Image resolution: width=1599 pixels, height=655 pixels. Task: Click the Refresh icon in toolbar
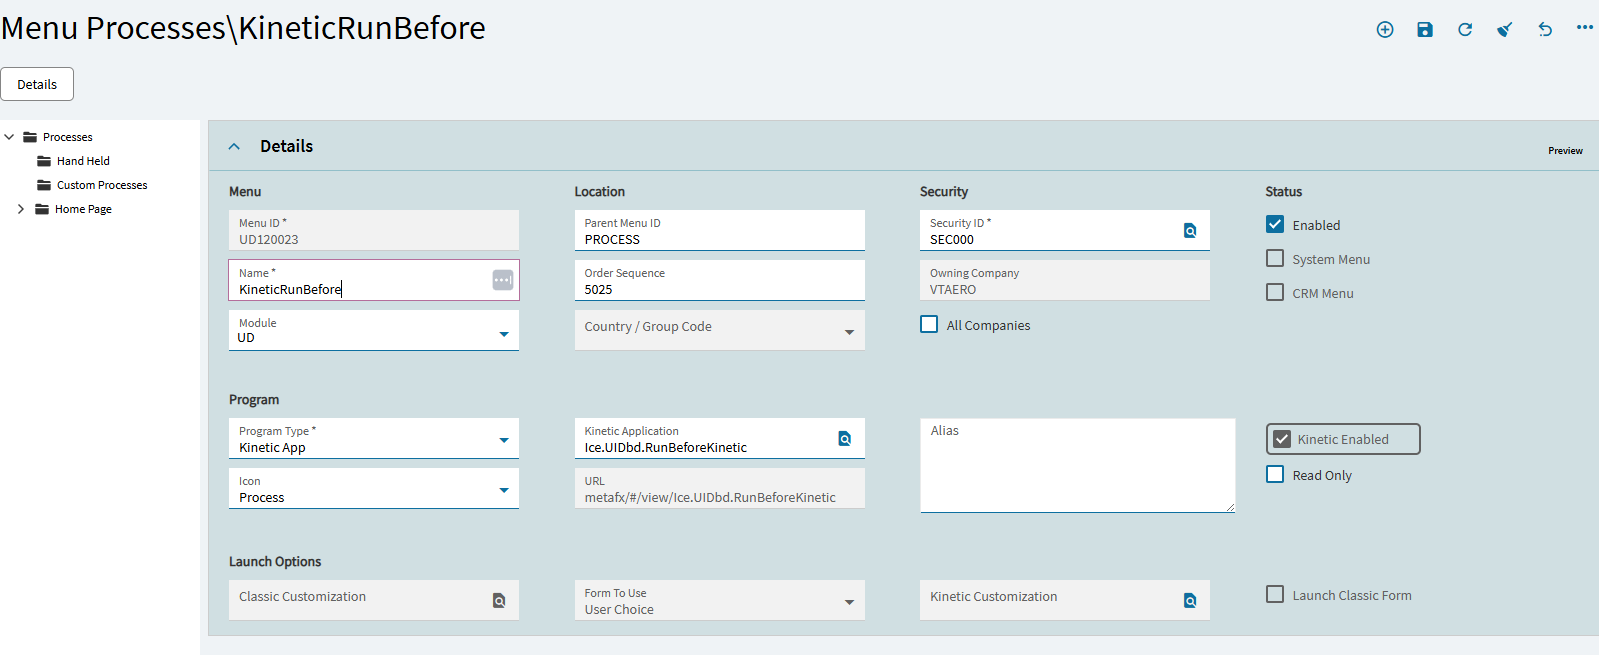(1465, 30)
